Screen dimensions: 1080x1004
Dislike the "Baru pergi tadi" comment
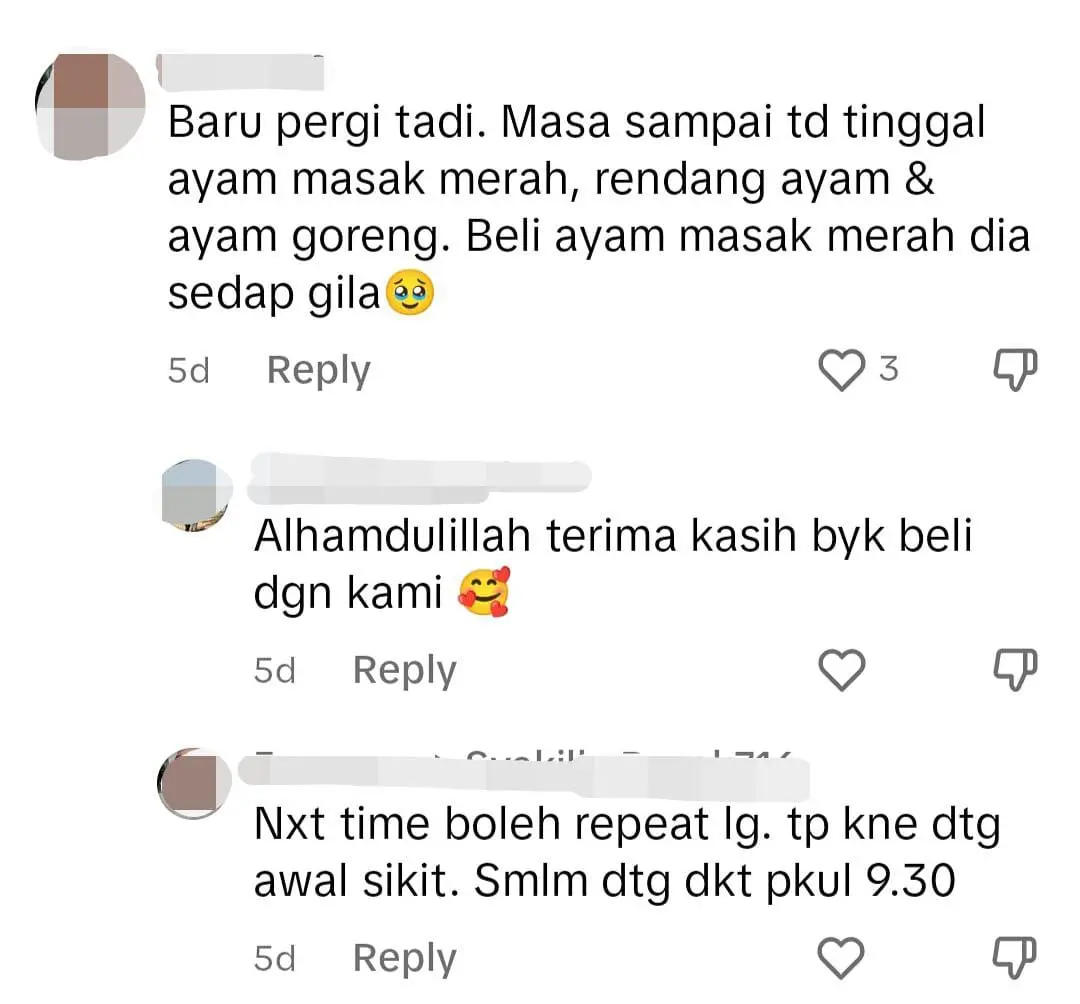tap(1015, 370)
